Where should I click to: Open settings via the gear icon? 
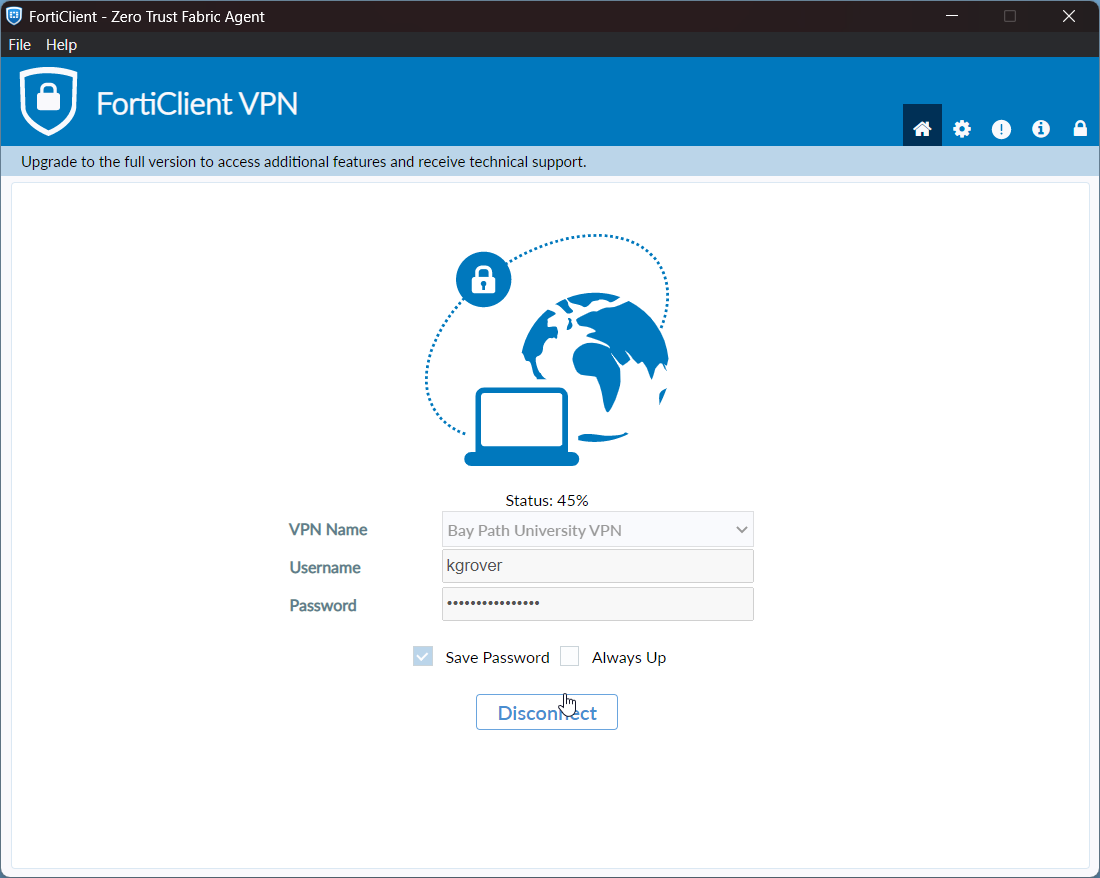962,128
